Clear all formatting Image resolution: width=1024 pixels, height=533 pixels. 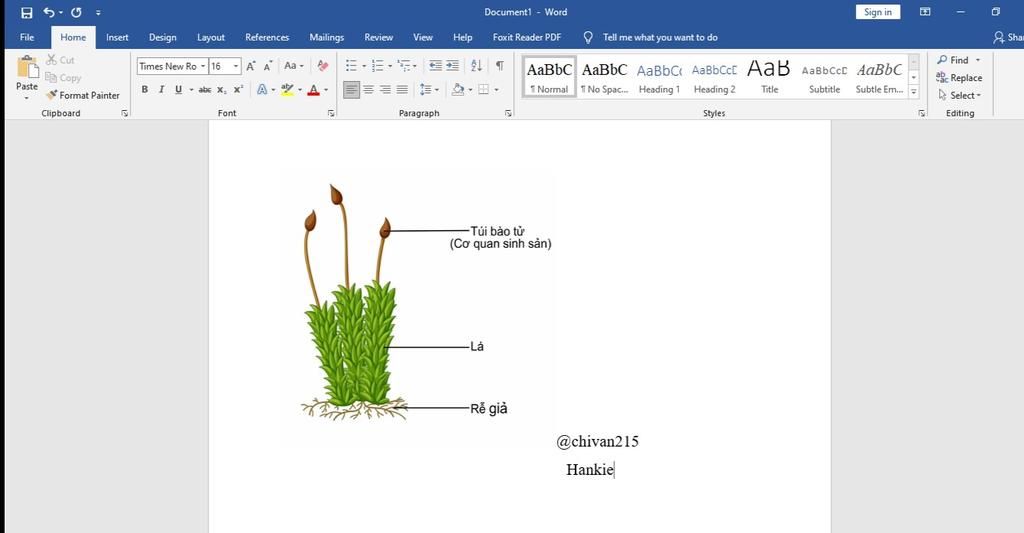click(x=323, y=66)
